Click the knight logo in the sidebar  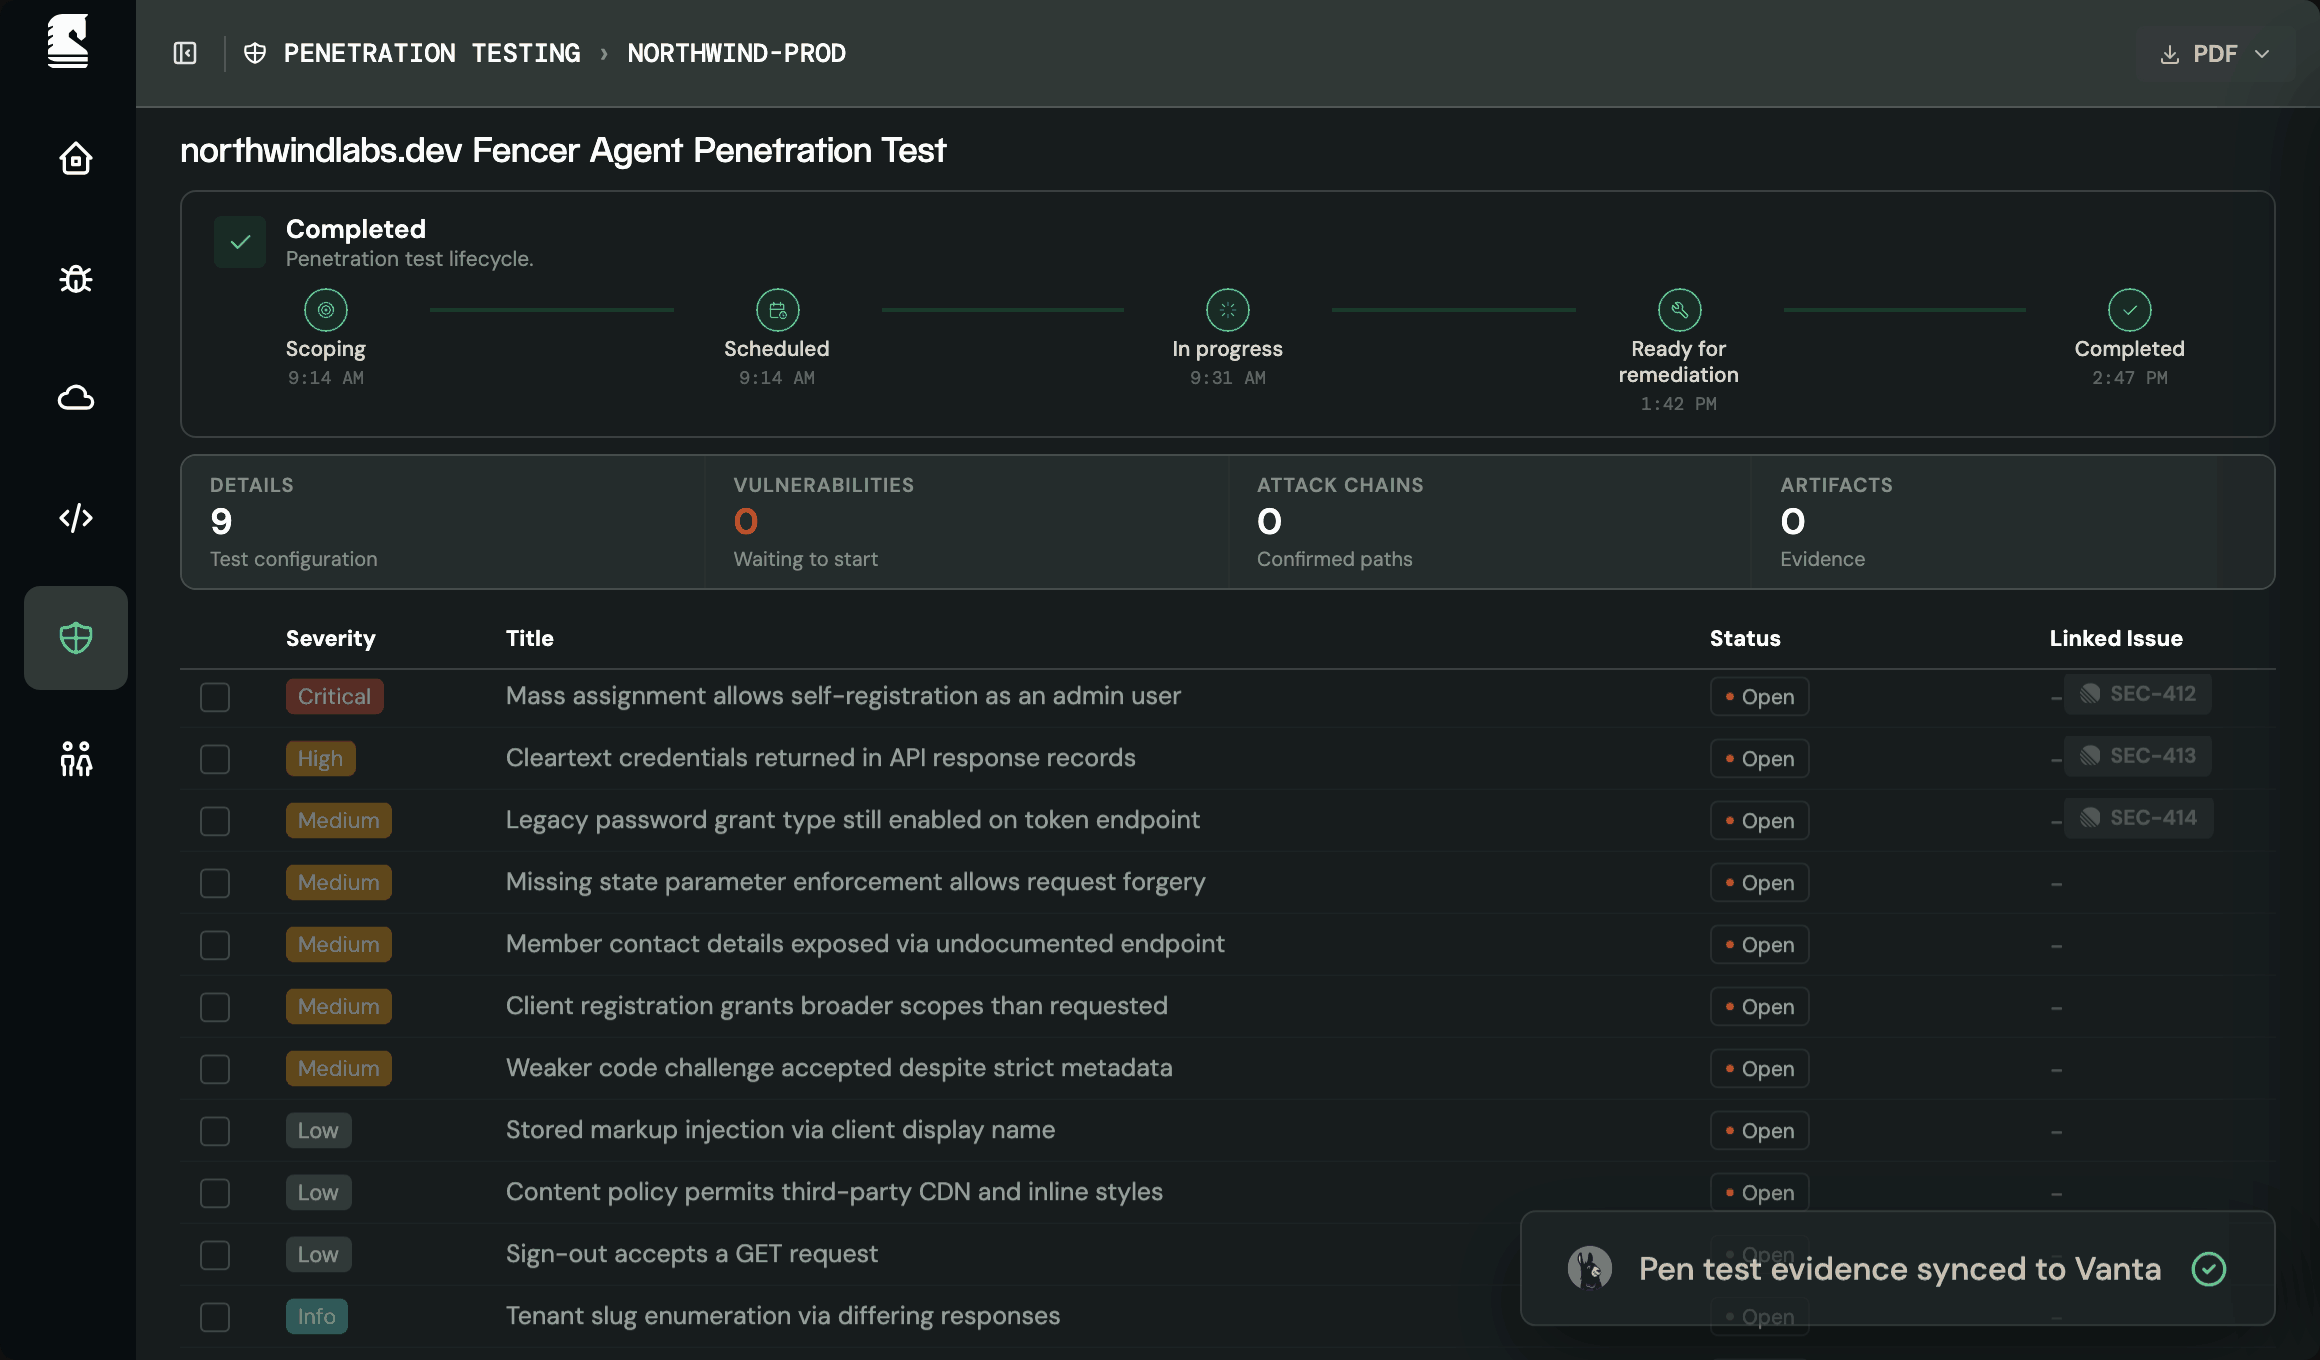click(68, 41)
